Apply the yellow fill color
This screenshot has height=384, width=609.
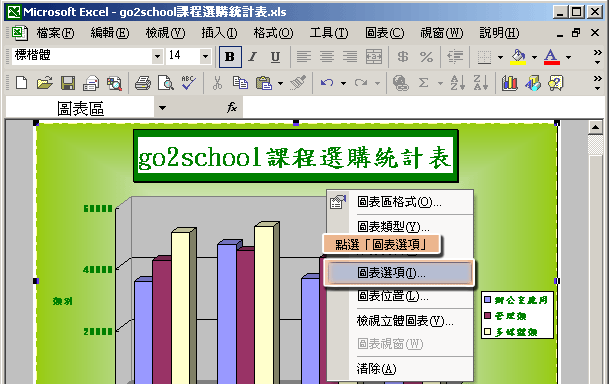(x=518, y=57)
